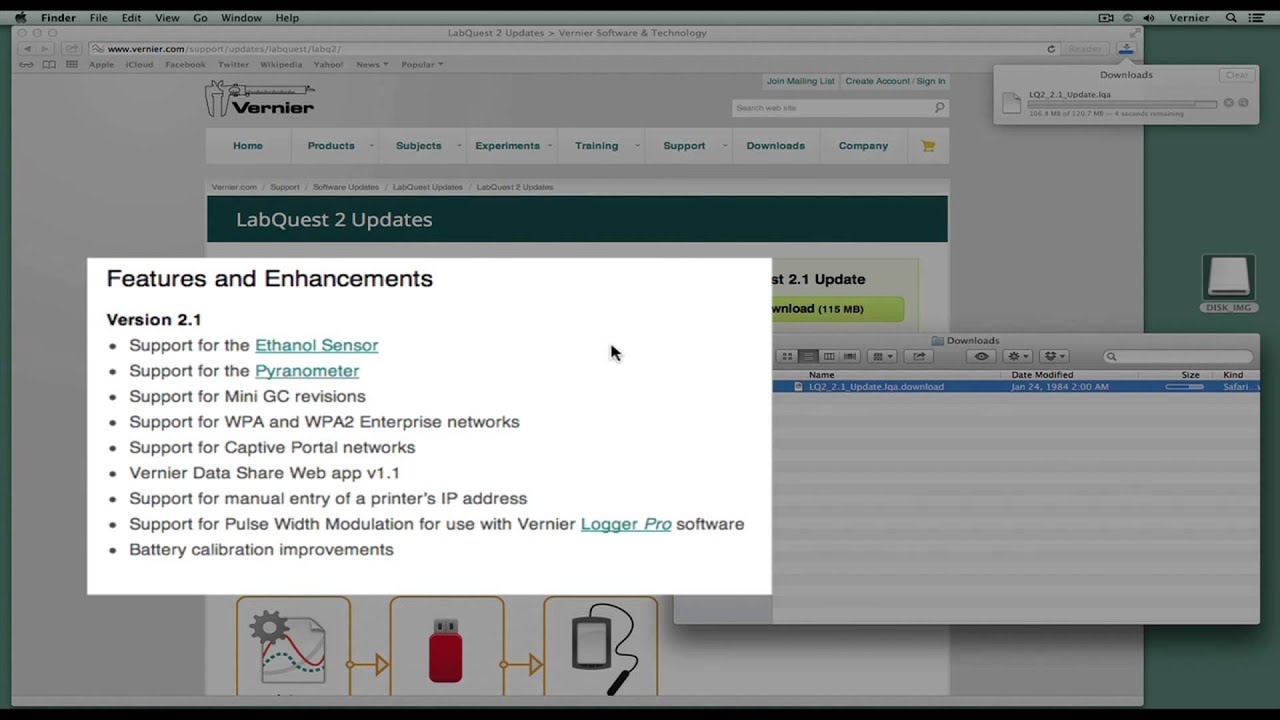Click the website search magnifier icon
Screen dimensions: 1280x720
939,107
